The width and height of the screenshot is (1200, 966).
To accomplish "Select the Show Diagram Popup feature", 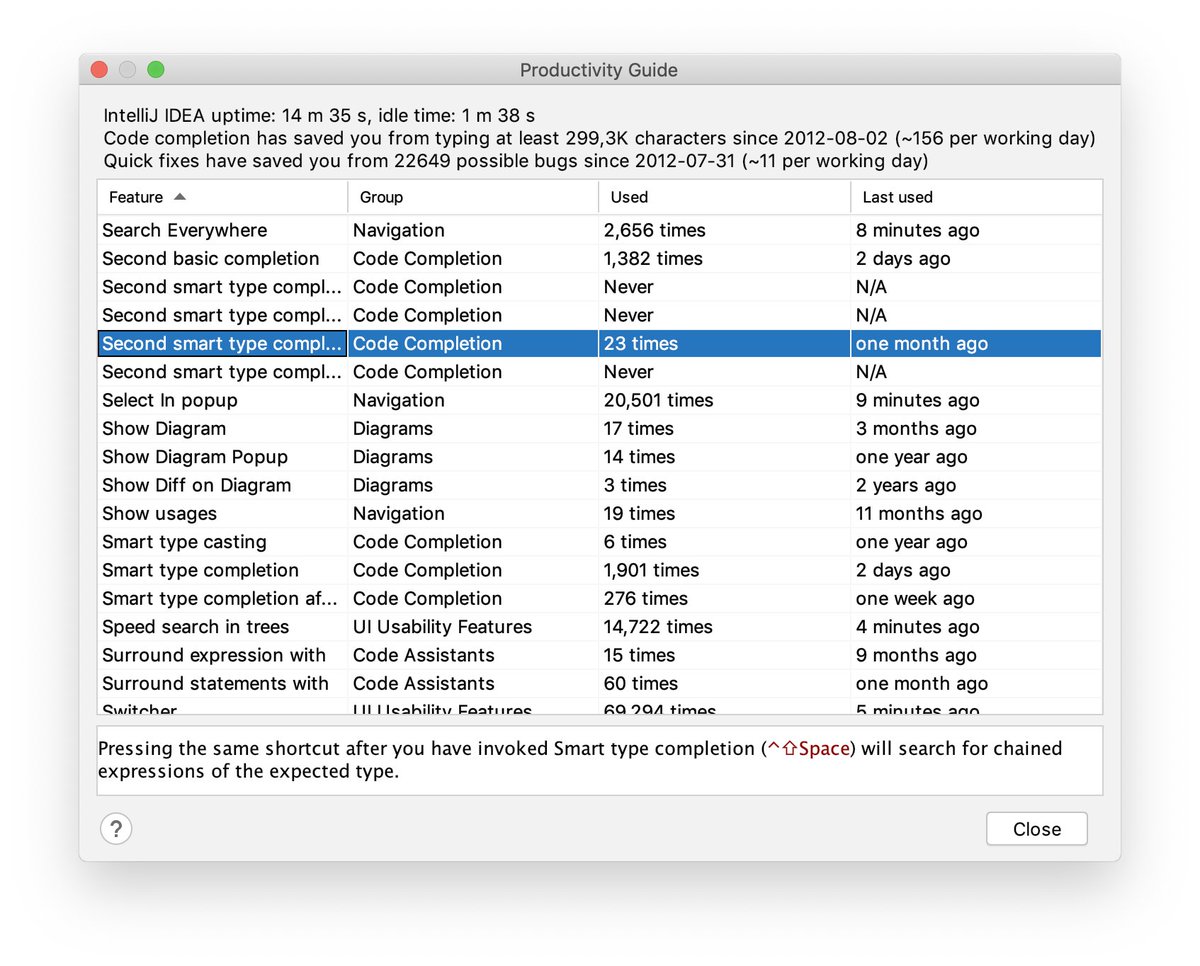I will (x=222, y=457).
